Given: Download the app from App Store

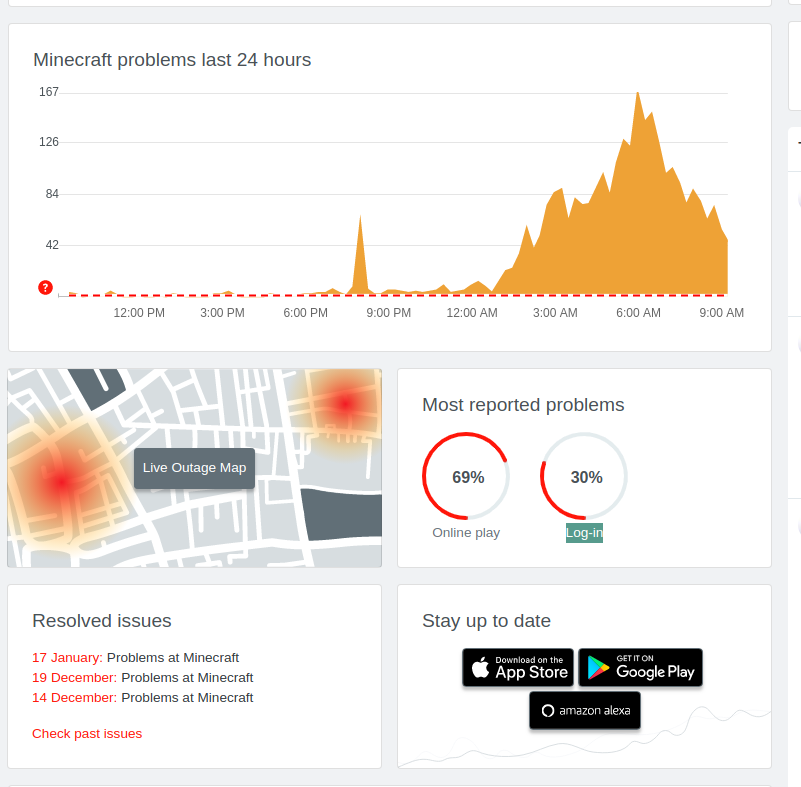Looking at the screenshot, I should click(518, 667).
